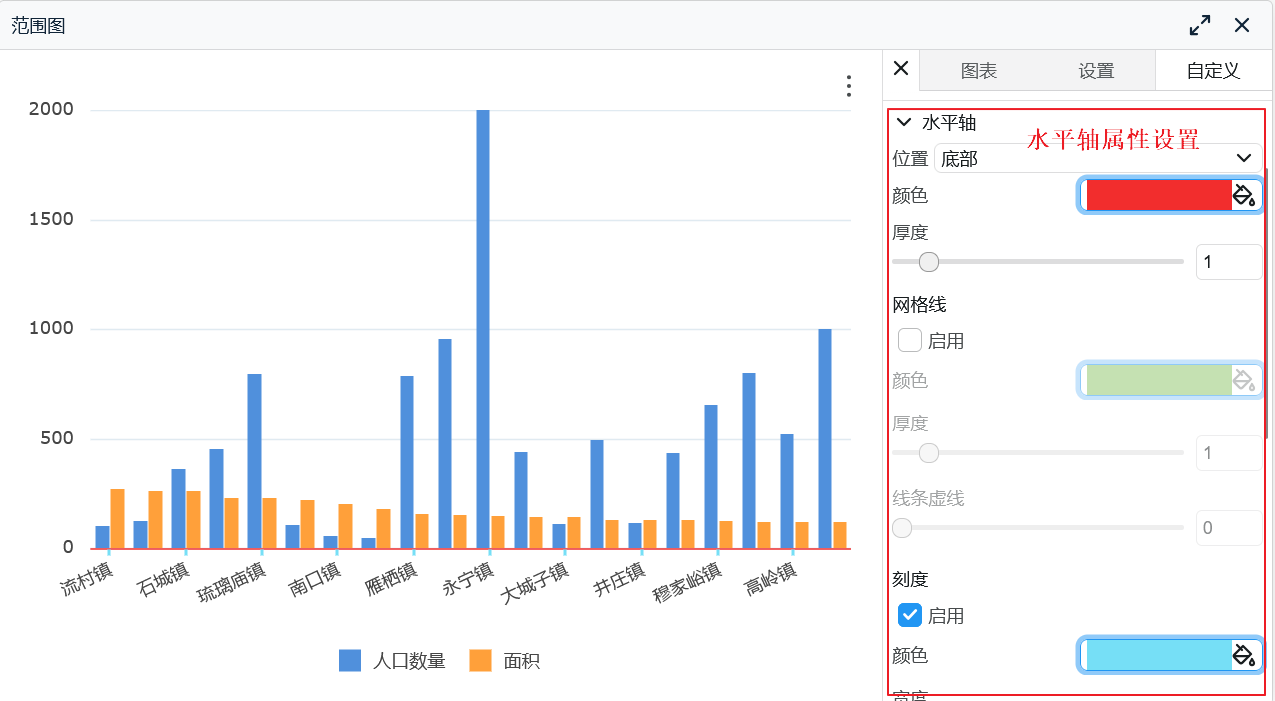Open the gridline green color paint bucket picker
The width and height of the screenshot is (1275, 701).
pyautogui.click(x=1243, y=380)
